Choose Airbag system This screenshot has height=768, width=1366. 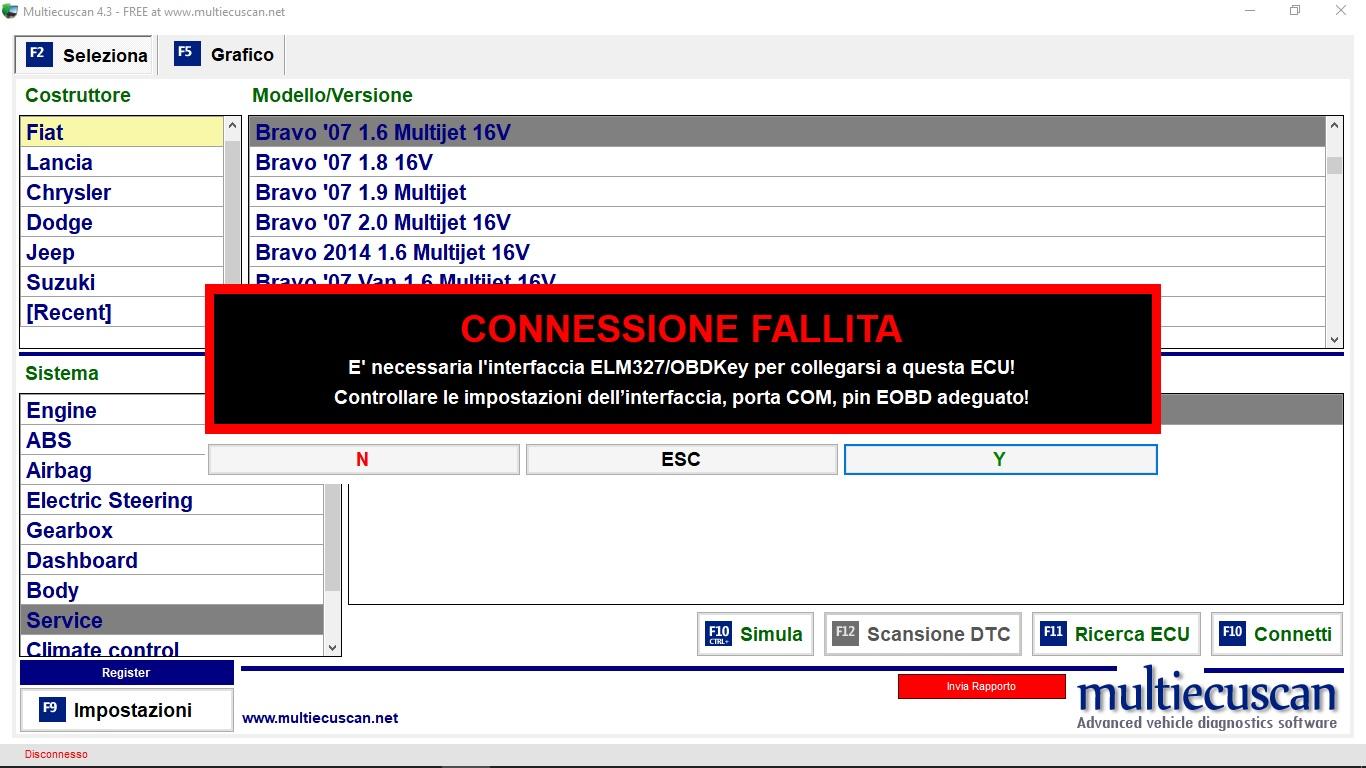pyautogui.click(x=113, y=470)
